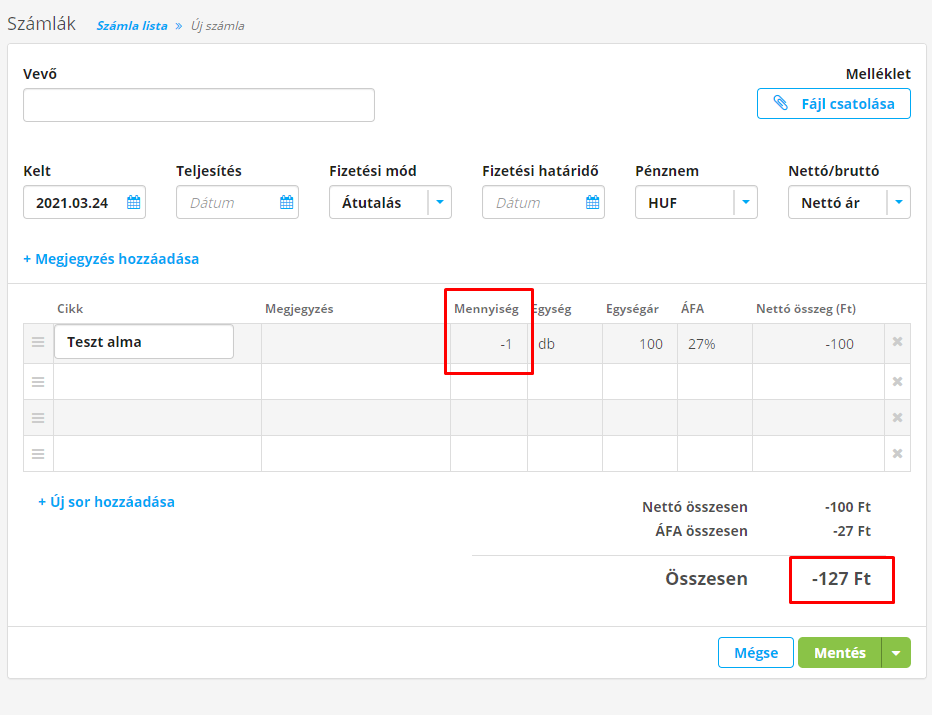Click the Fájl csatolása attach button
Screen dimensions: 932x715
(834, 104)
